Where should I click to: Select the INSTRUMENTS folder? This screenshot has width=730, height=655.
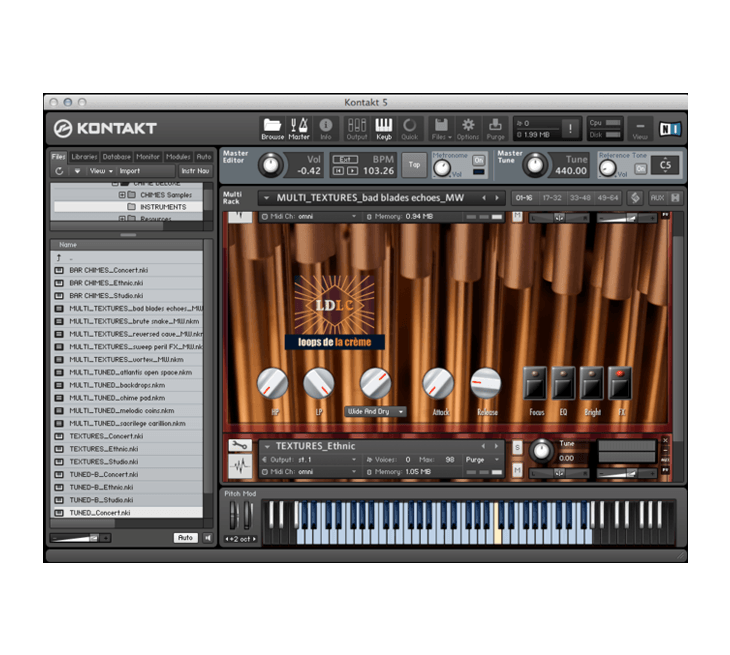(128, 207)
